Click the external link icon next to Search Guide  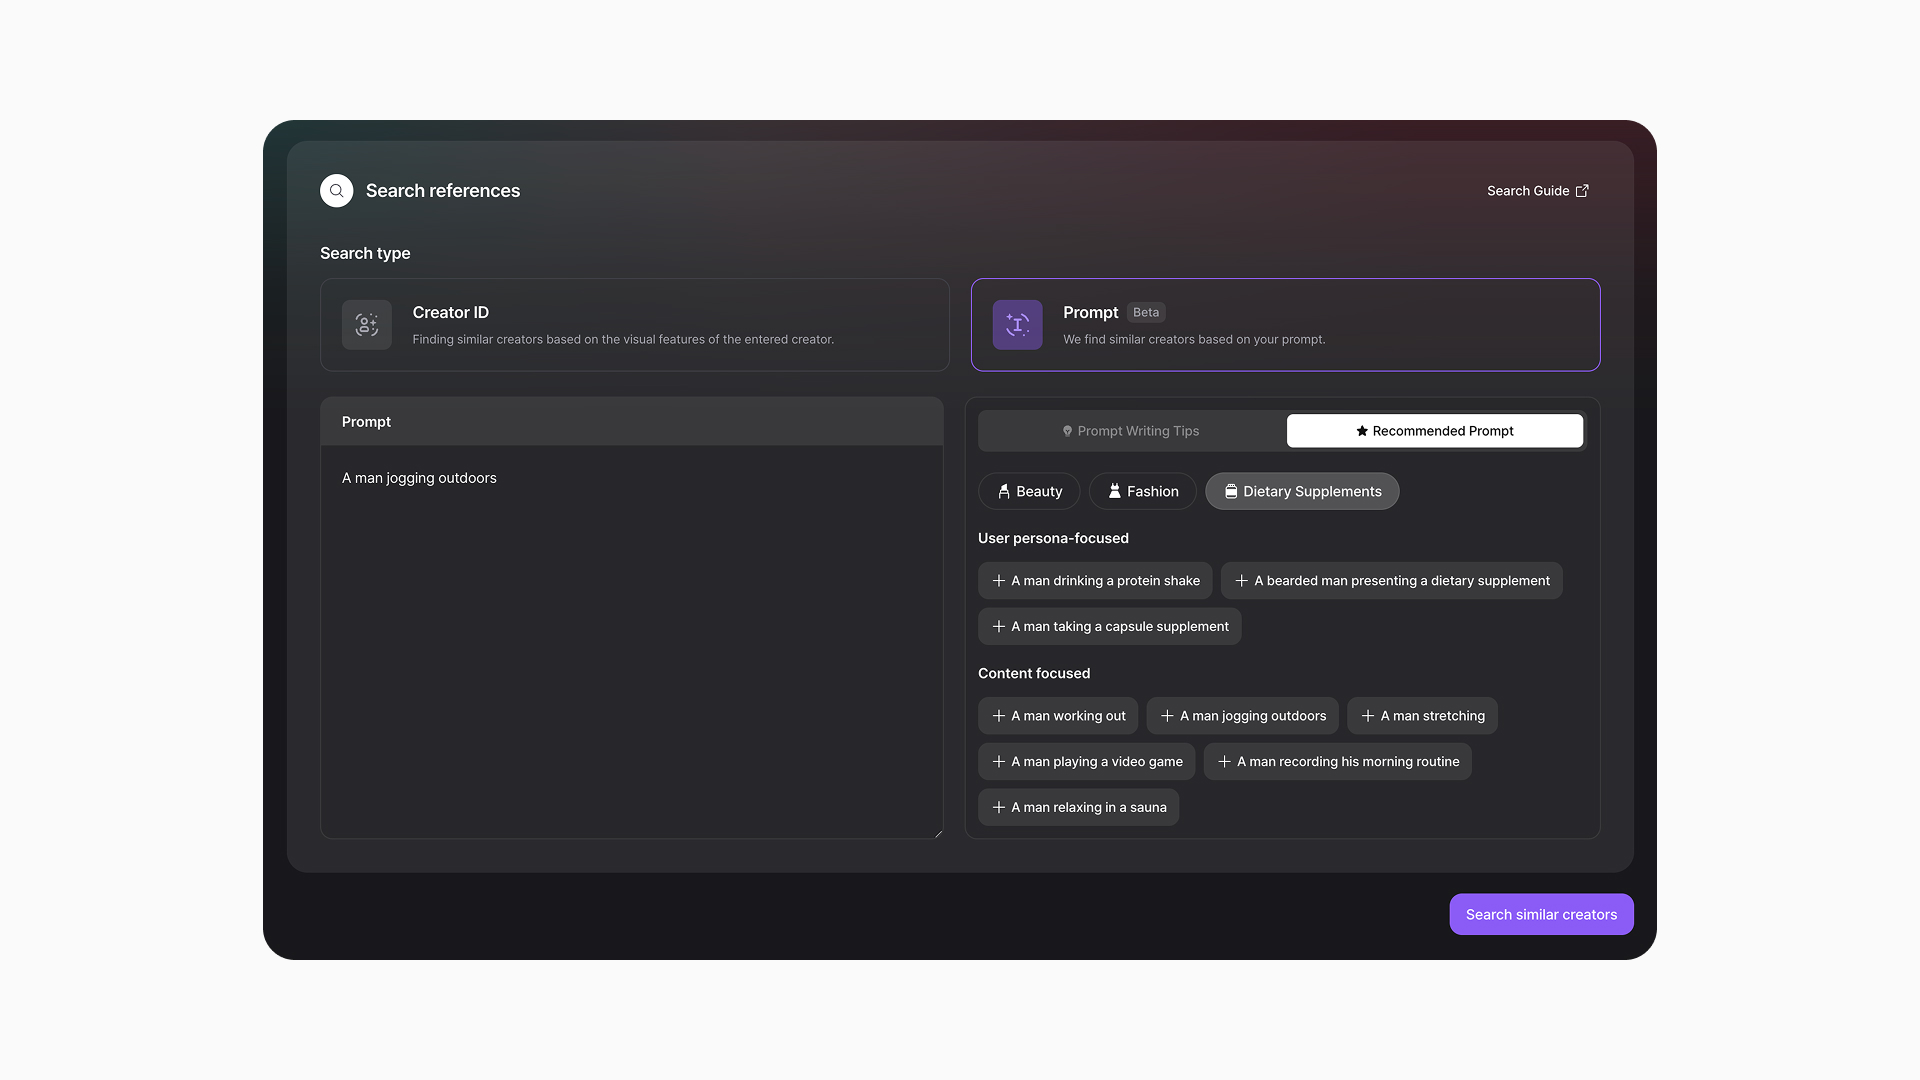point(1582,191)
